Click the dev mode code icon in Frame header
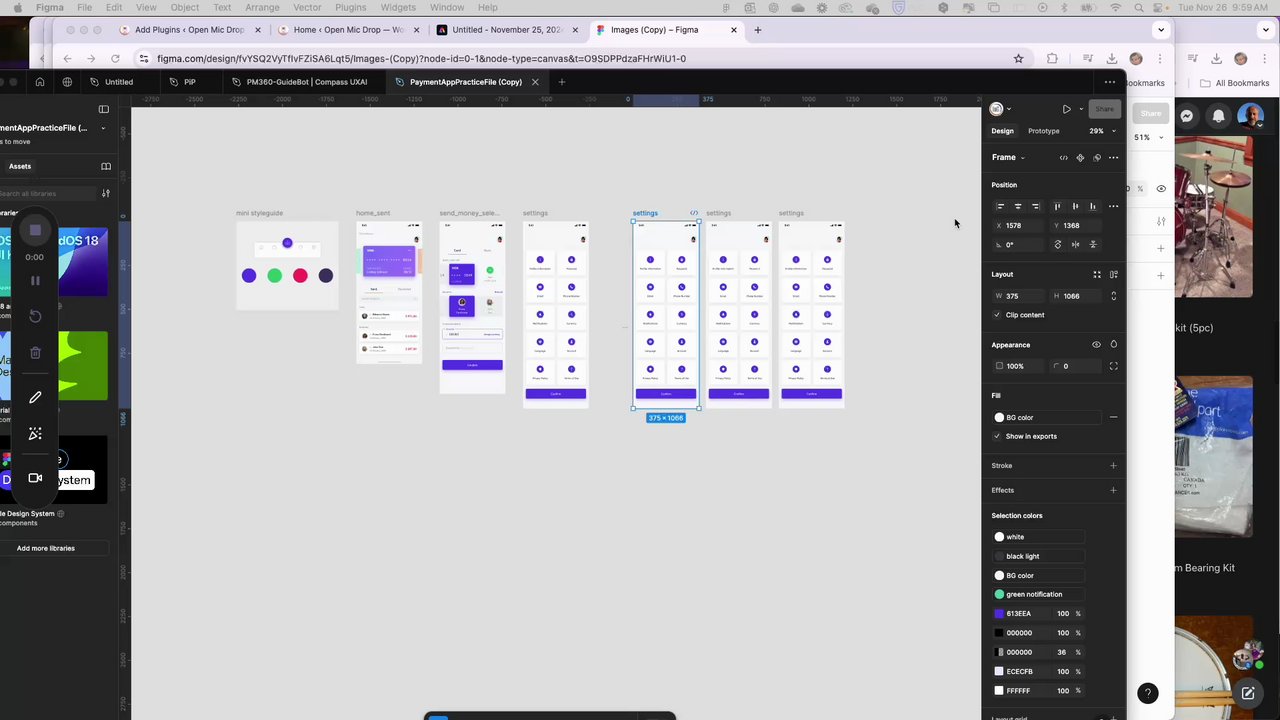Viewport: 1280px width, 720px height. pyautogui.click(x=1063, y=158)
